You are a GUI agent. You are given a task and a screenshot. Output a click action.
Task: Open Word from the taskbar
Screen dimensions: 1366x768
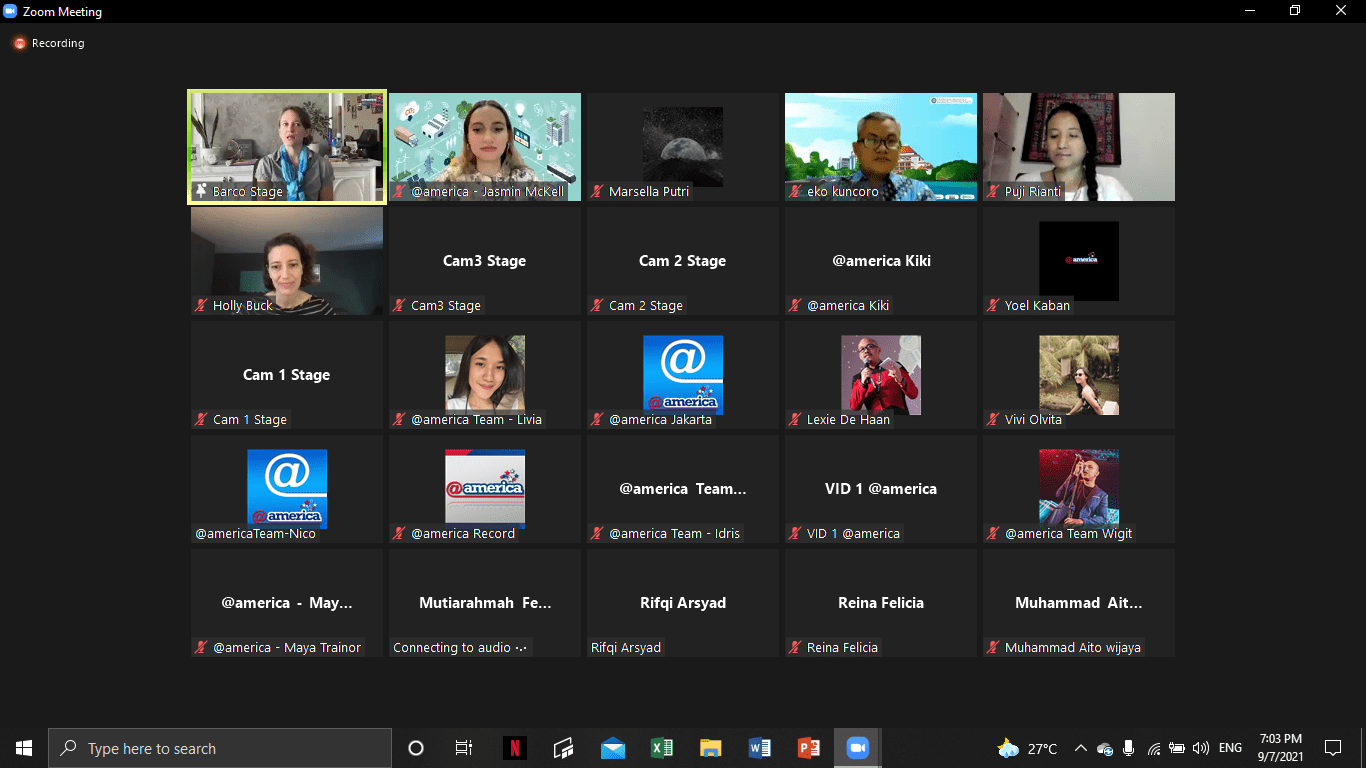pyautogui.click(x=759, y=748)
